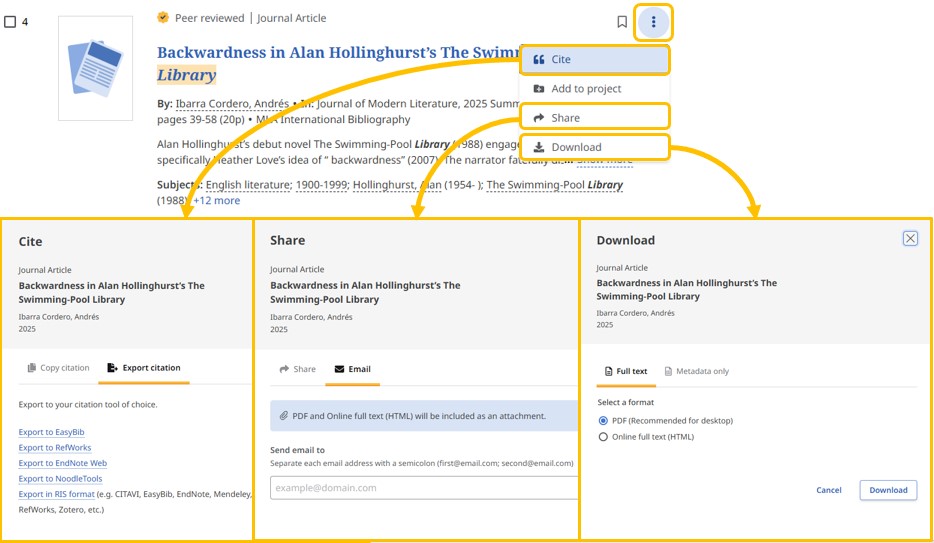934x543 pixels.
Task: Click the journal article document thumbnail
Action: point(95,68)
